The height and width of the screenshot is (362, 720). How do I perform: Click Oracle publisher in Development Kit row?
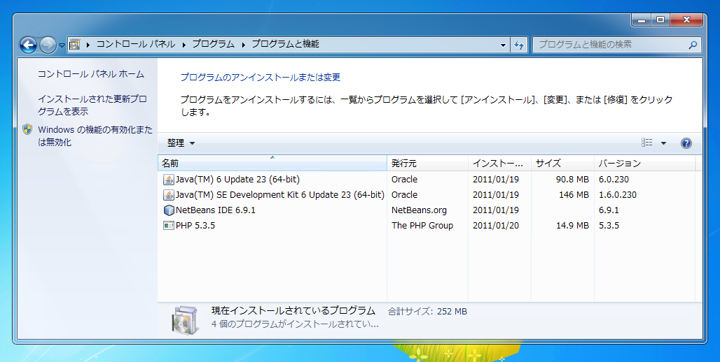[405, 195]
